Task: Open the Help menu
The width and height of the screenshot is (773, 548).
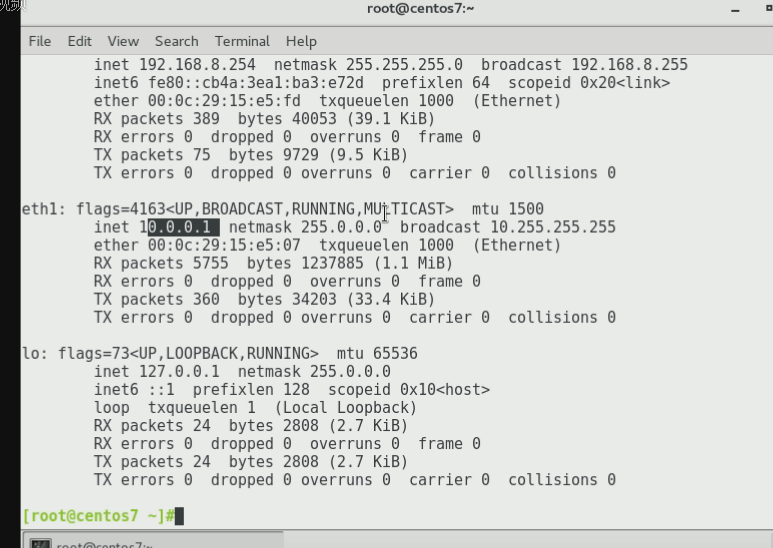Action: (x=301, y=41)
